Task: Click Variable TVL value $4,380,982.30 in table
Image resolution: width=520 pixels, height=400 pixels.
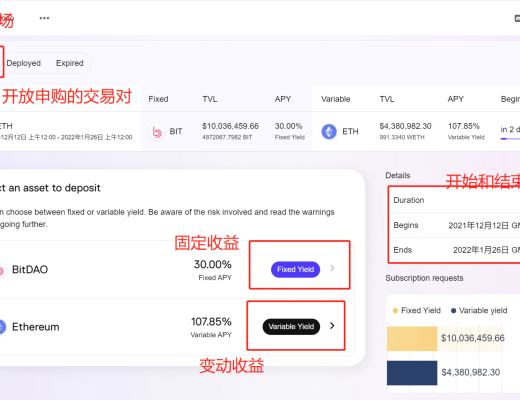Action: (x=405, y=126)
